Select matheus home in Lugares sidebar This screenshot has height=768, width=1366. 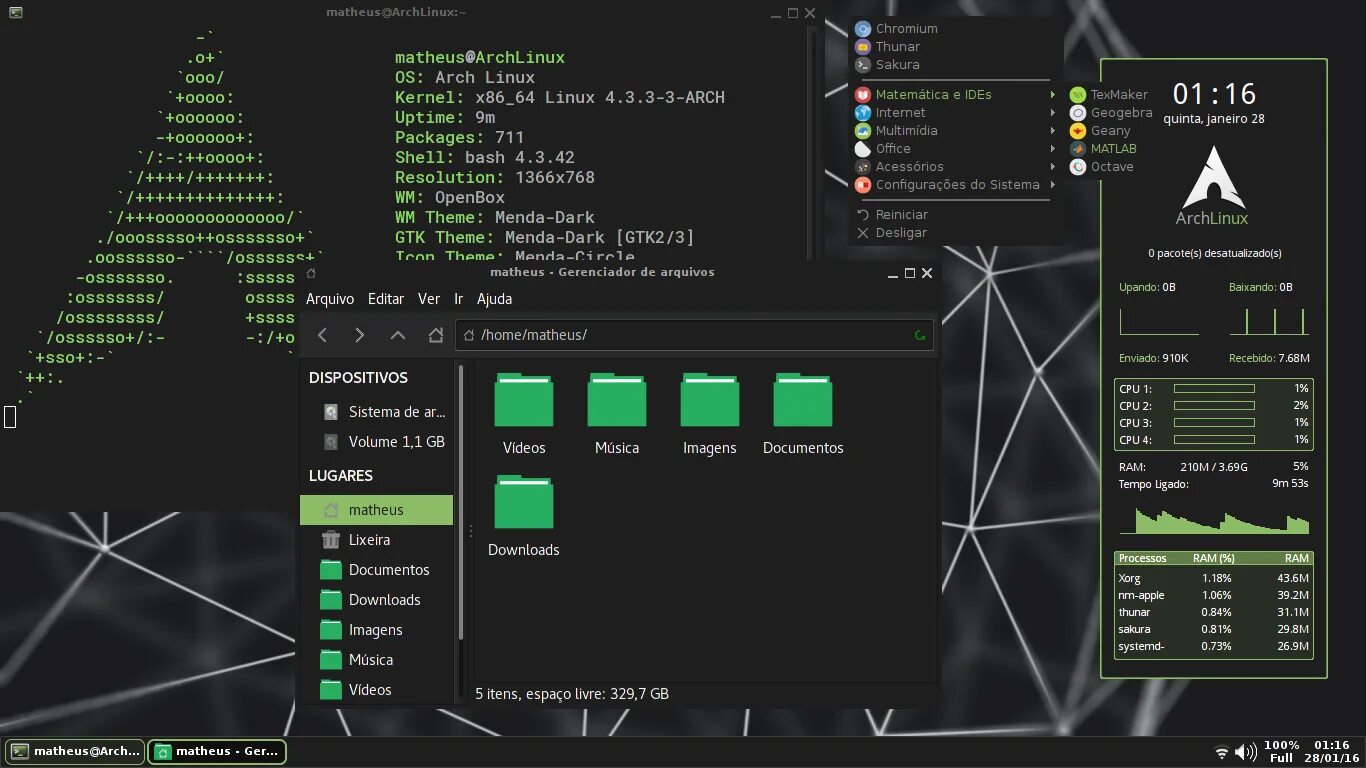pos(376,510)
